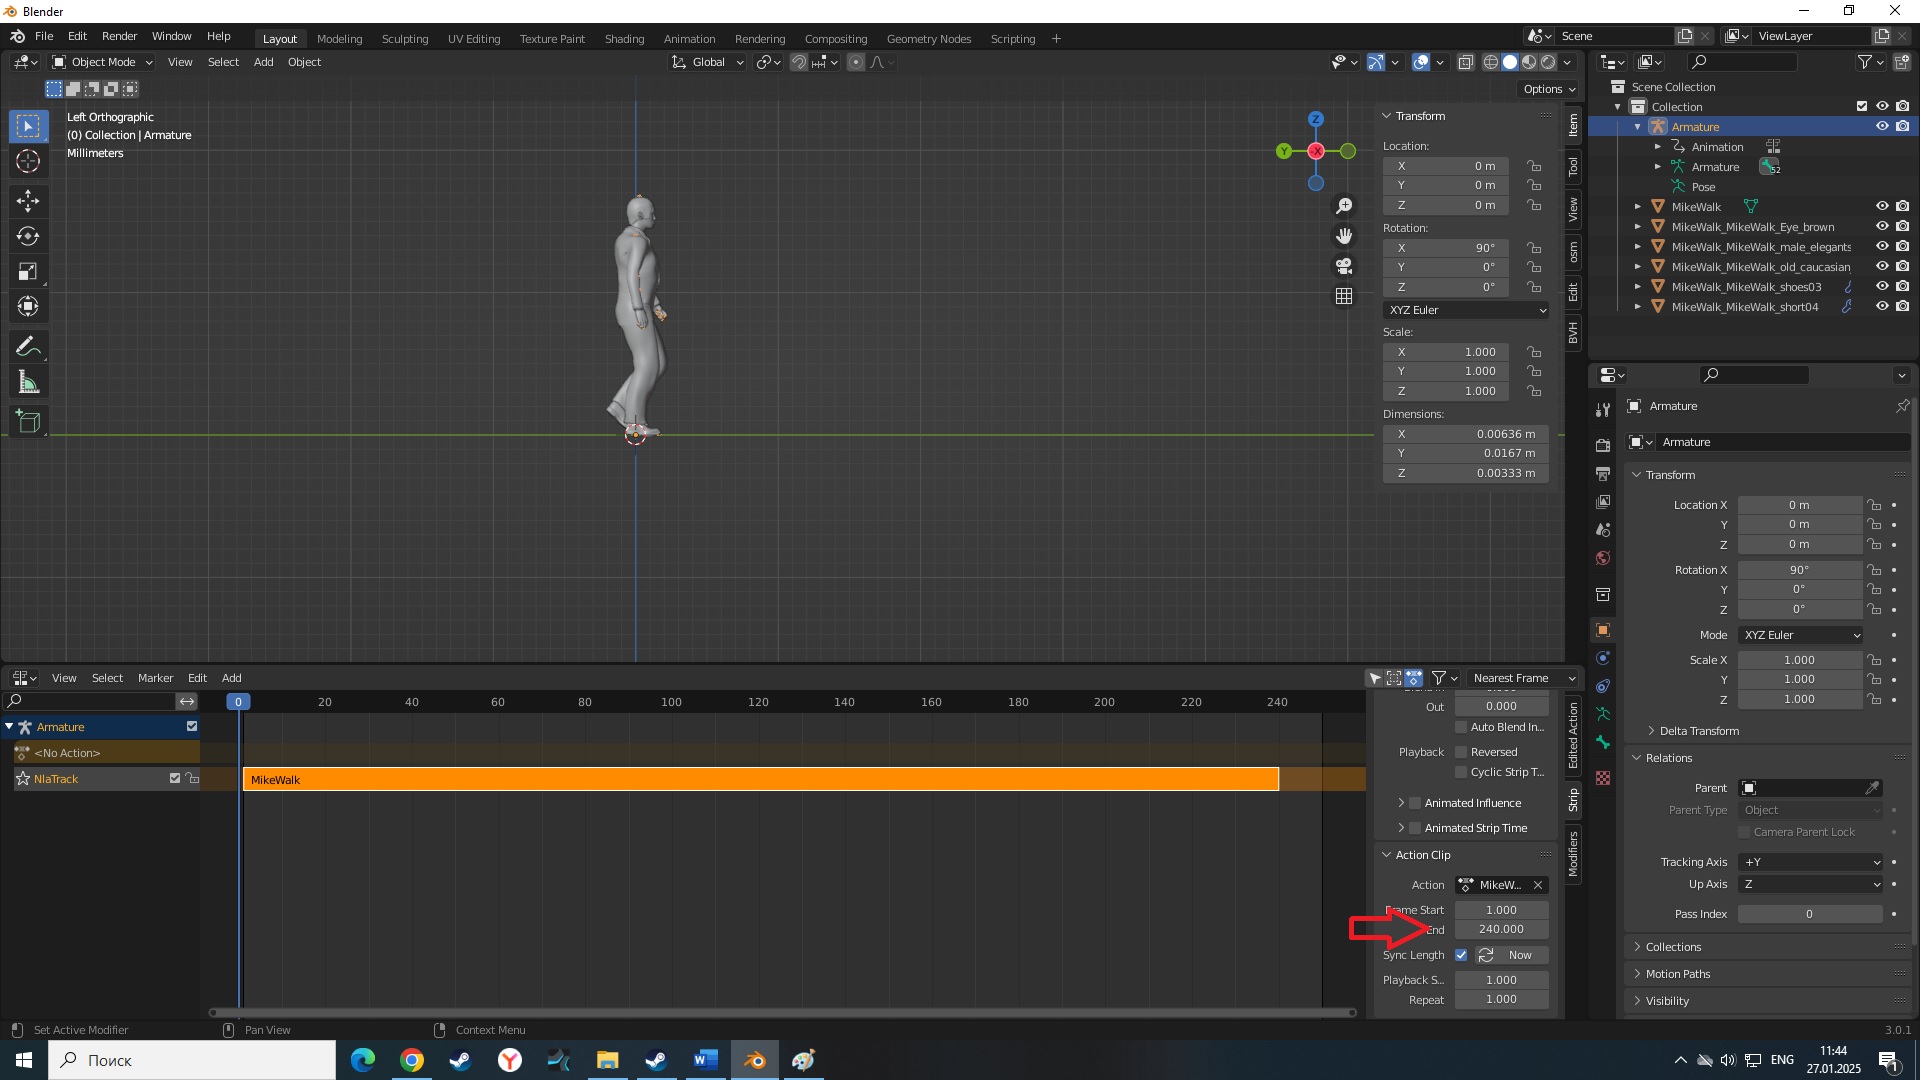This screenshot has width=1920, height=1080.
Task: Click the Add Cube tool icon
Action: (x=28, y=422)
